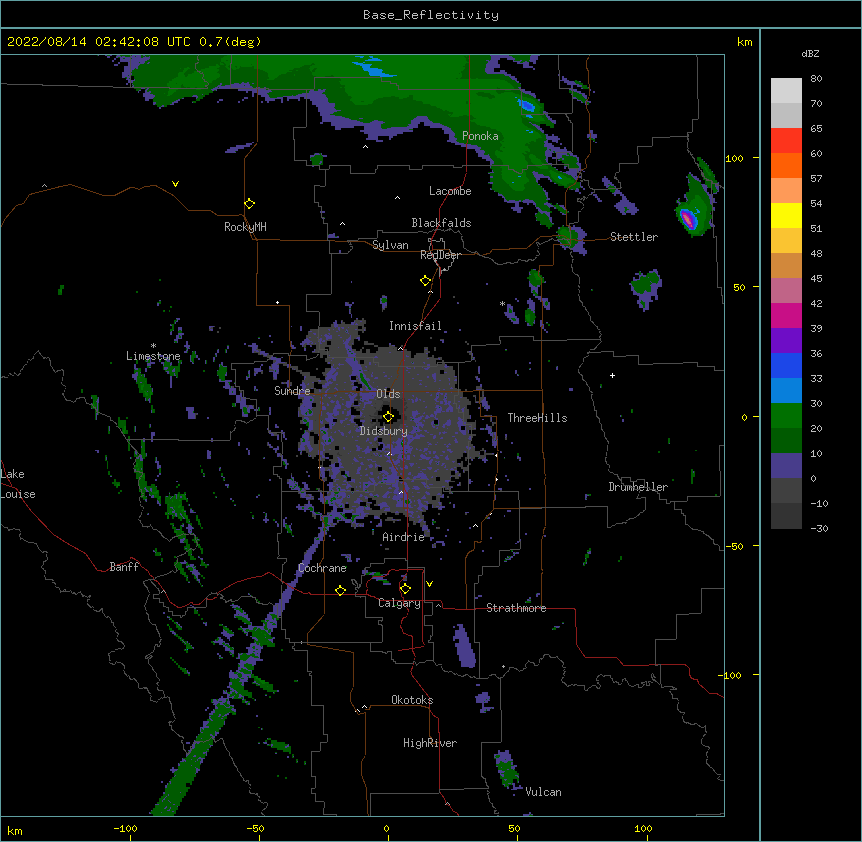Pick the bright green swatch in dBZ legend
This screenshot has width=862, height=842.
click(x=786, y=416)
